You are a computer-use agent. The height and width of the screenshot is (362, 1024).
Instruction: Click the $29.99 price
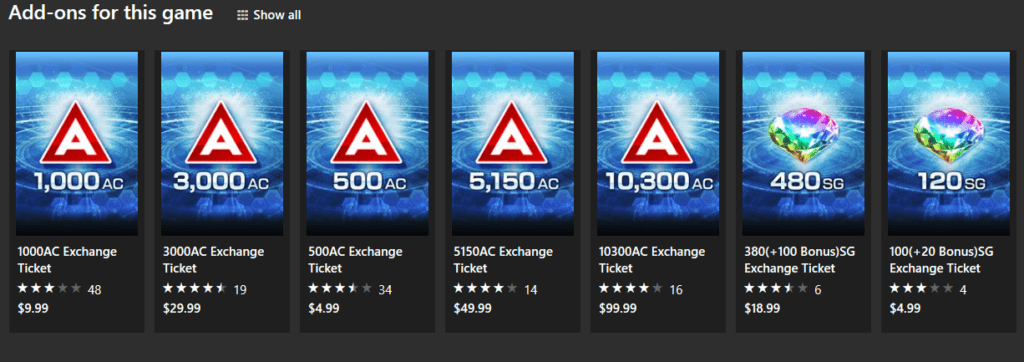[182, 308]
